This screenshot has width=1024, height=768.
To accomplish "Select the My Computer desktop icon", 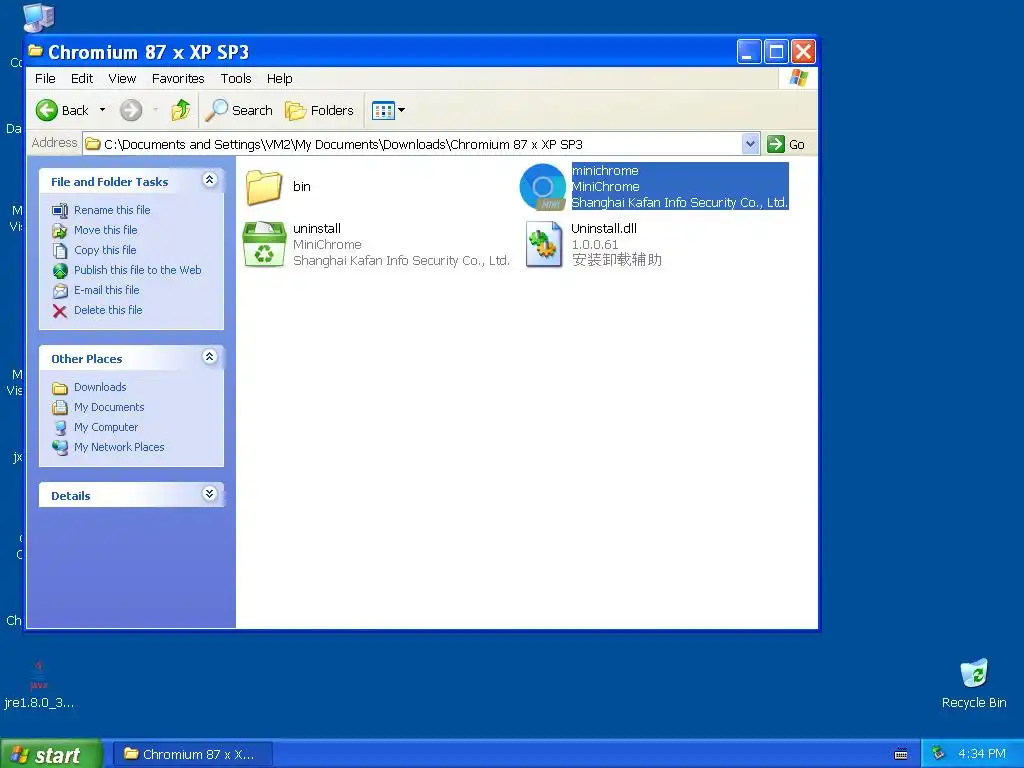I will tap(39, 18).
